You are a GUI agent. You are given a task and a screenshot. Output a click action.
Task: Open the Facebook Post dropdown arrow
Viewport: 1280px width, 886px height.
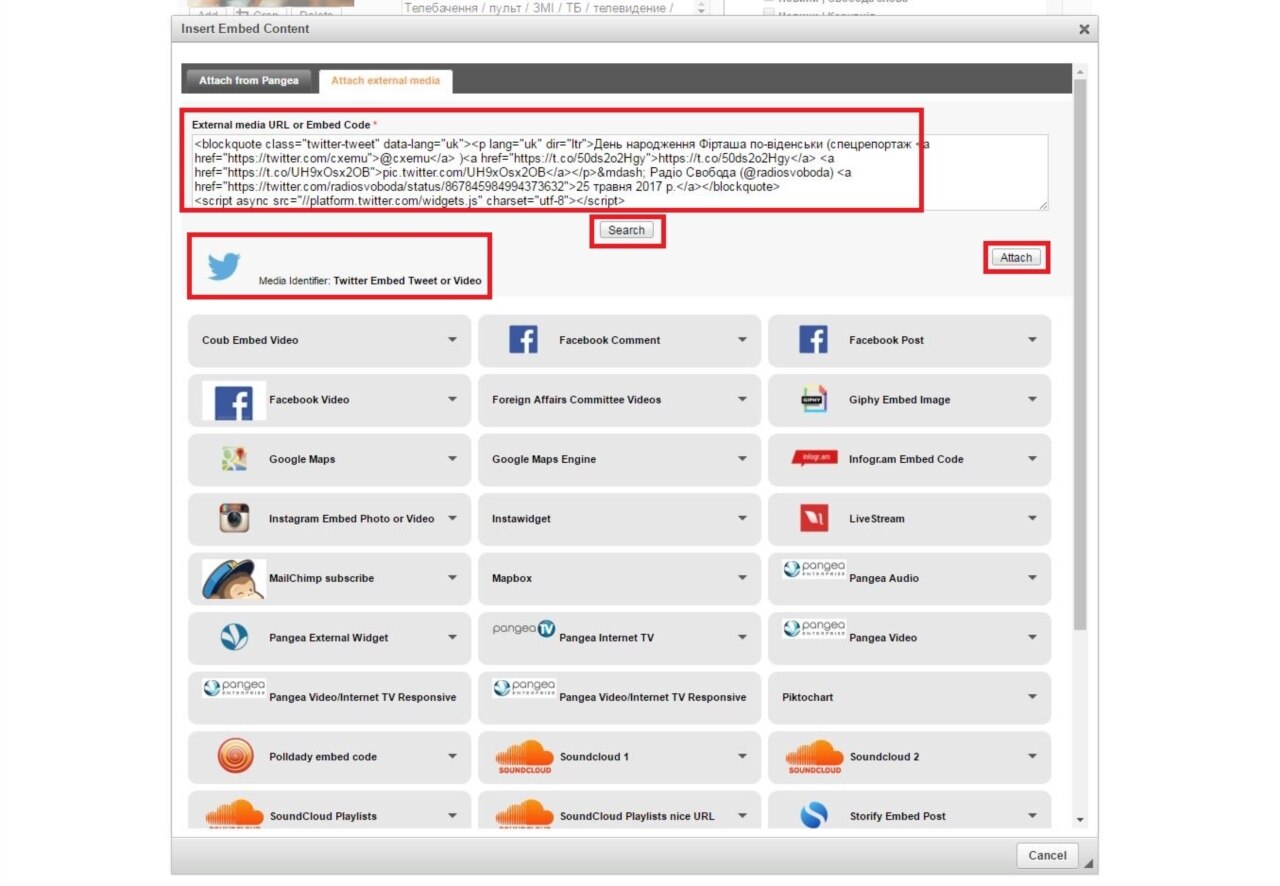pos(1032,340)
